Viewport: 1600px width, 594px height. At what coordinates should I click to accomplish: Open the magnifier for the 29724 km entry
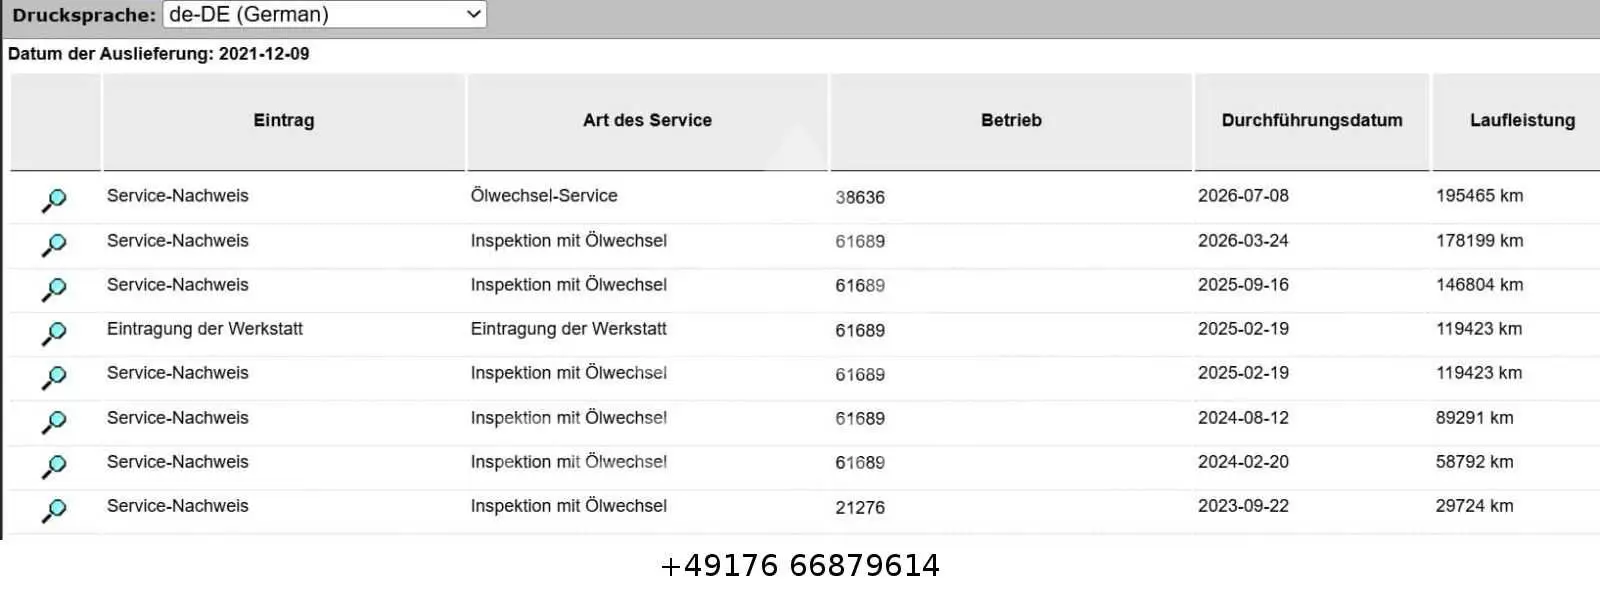[x=54, y=510]
